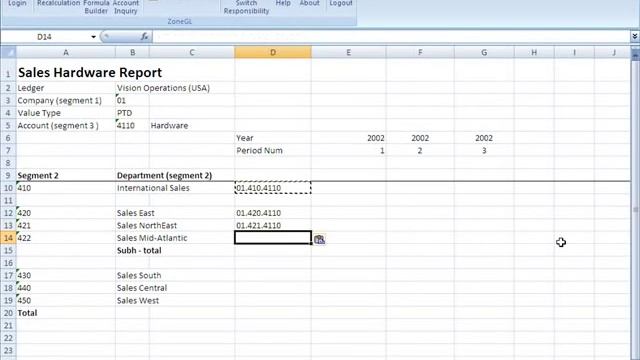Click Logout in the ribbon

coord(341,3)
